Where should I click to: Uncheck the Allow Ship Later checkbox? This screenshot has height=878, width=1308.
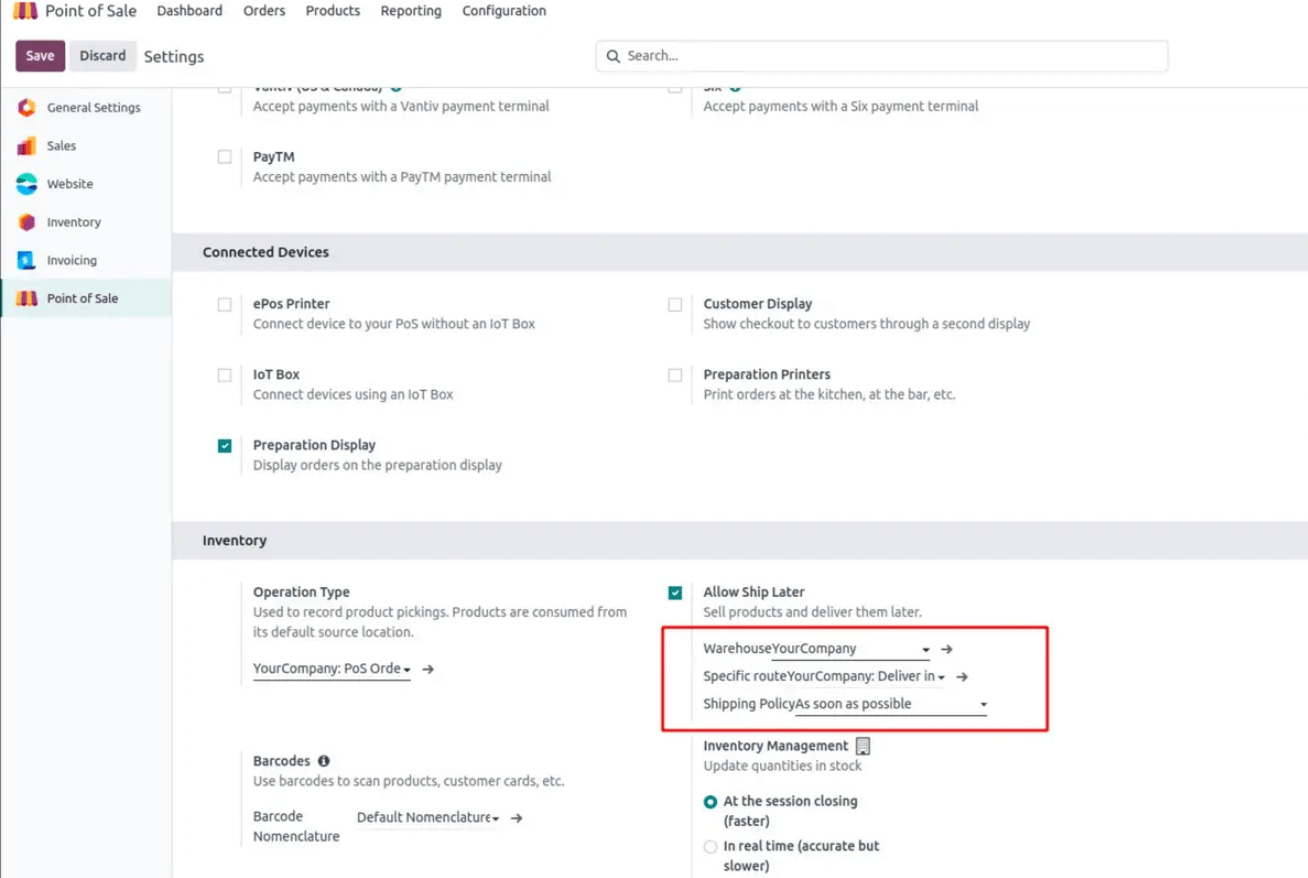coord(675,593)
